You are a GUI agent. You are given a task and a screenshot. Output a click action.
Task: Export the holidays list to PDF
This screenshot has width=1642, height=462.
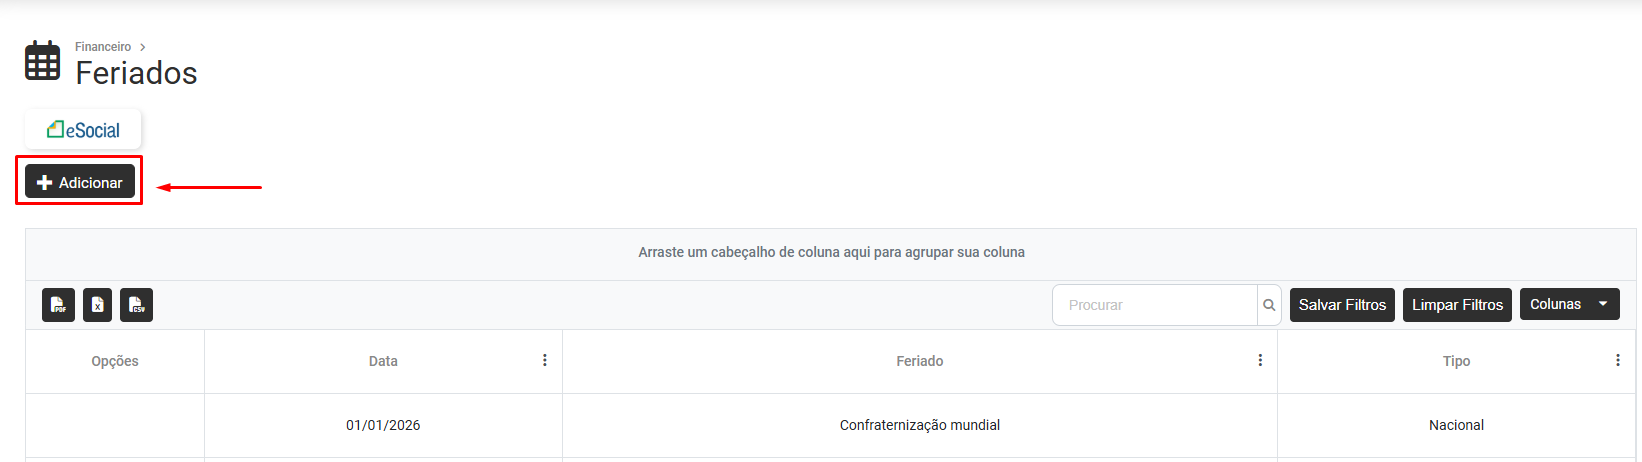(x=59, y=305)
